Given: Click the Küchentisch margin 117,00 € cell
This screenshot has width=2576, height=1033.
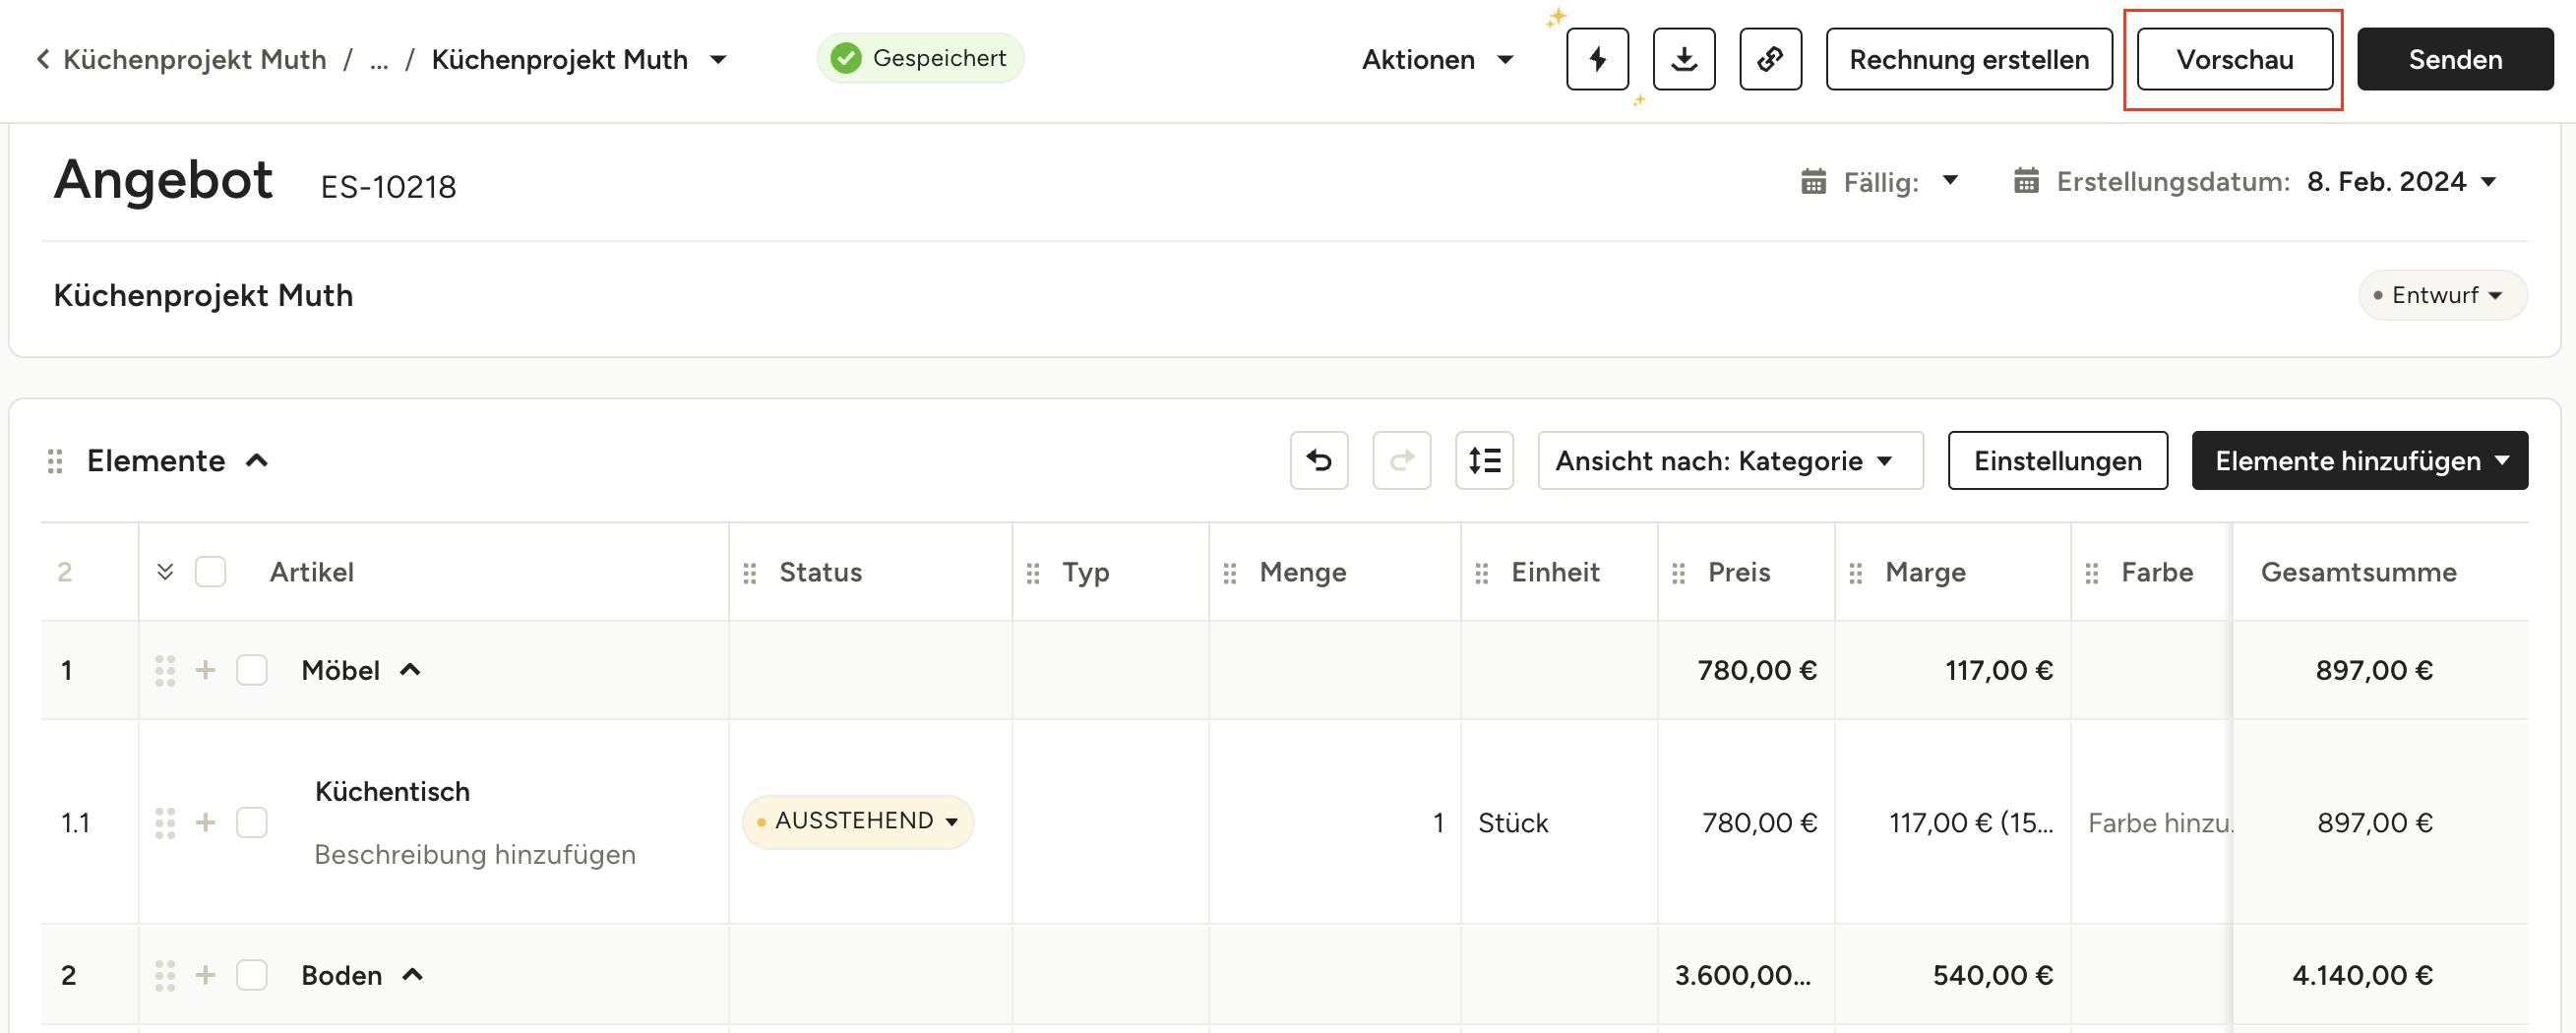Looking at the screenshot, I should pyautogui.click(x=1953, y=823).
